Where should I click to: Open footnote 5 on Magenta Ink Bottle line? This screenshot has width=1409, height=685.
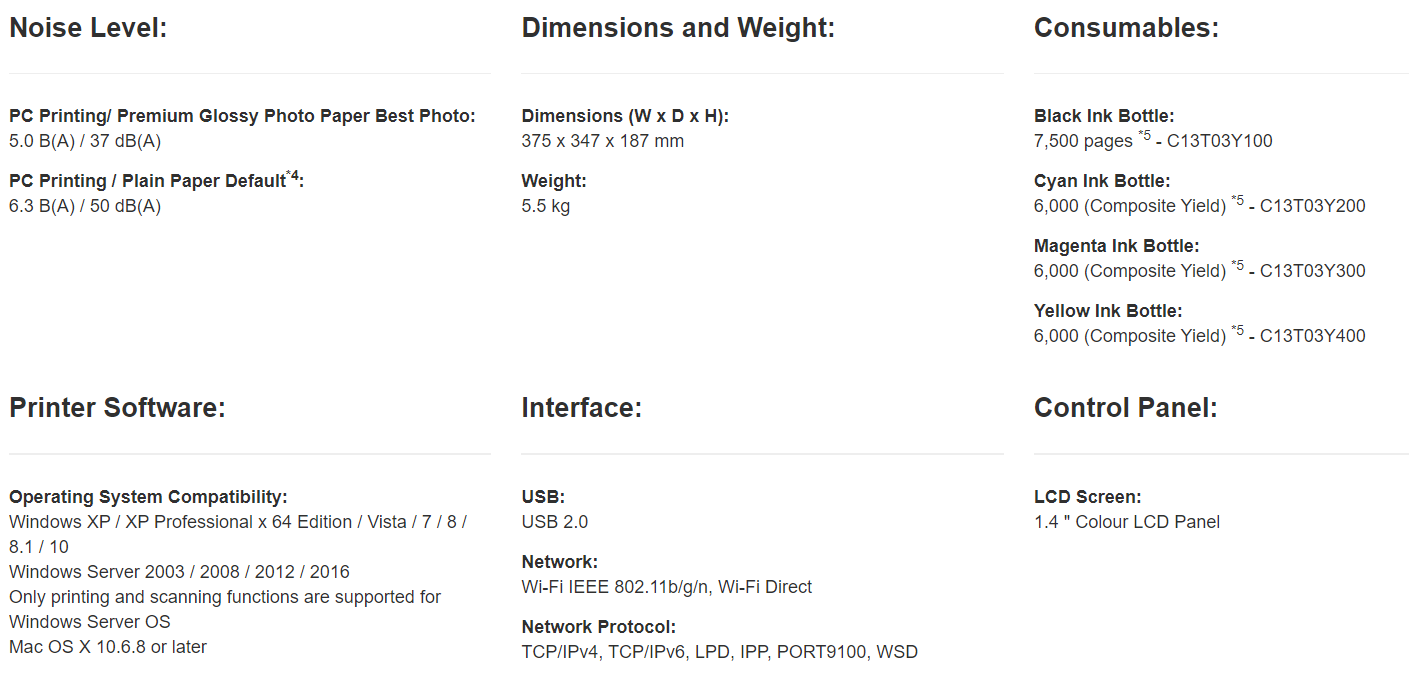click(1237, 266)
